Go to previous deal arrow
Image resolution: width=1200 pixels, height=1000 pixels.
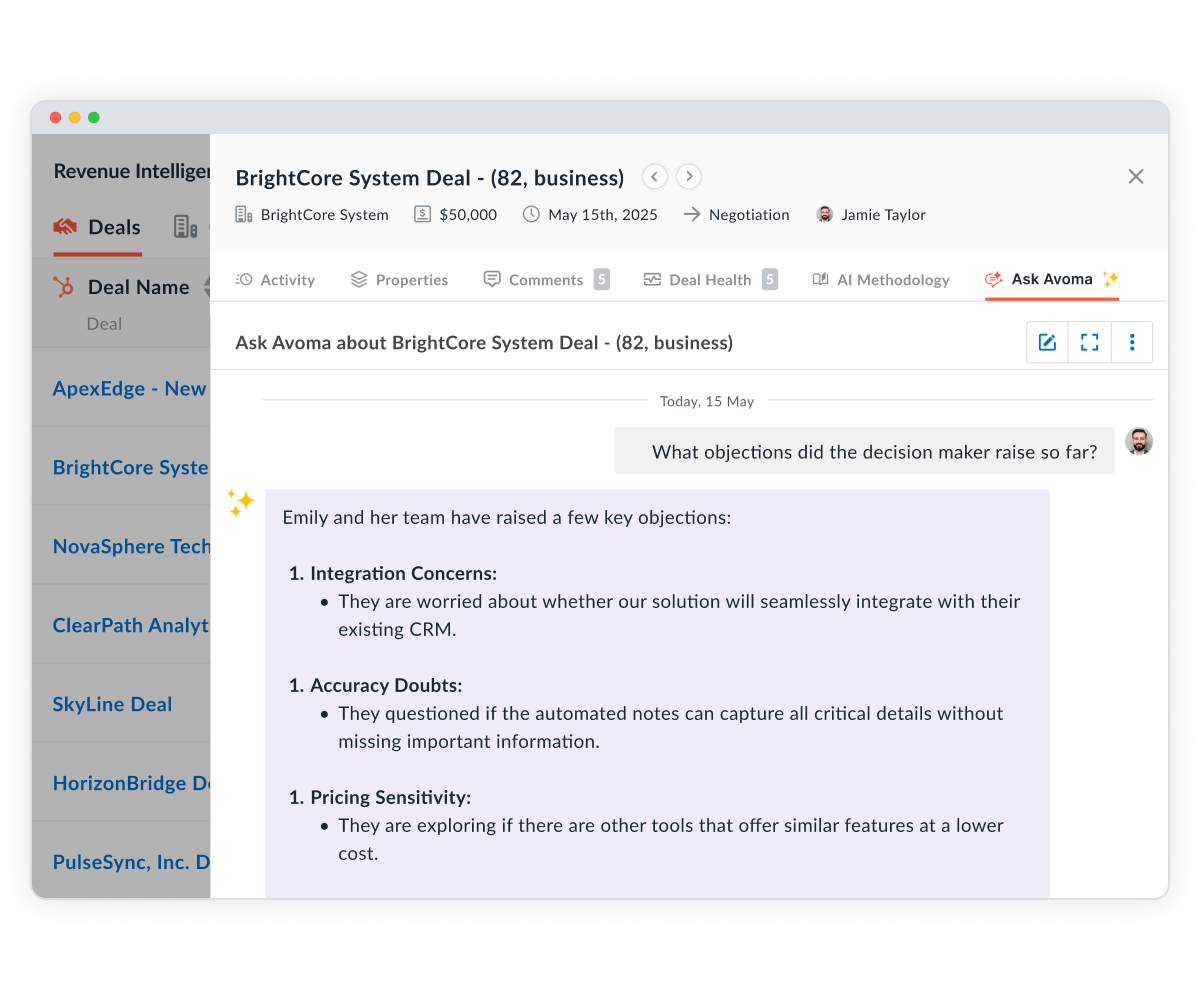[x=654, y=177]
